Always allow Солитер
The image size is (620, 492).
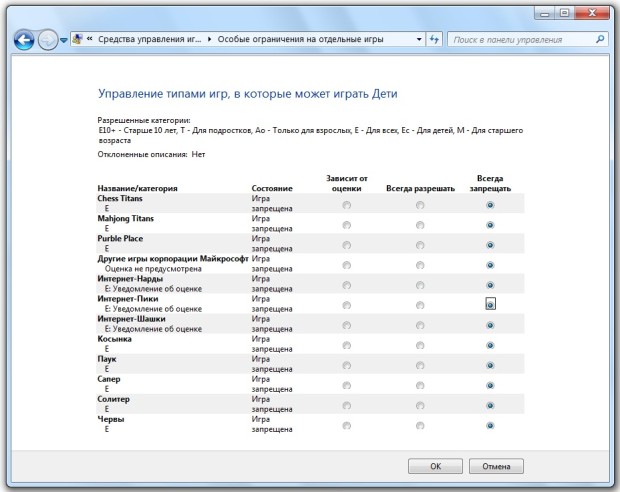tap(420, 405)
